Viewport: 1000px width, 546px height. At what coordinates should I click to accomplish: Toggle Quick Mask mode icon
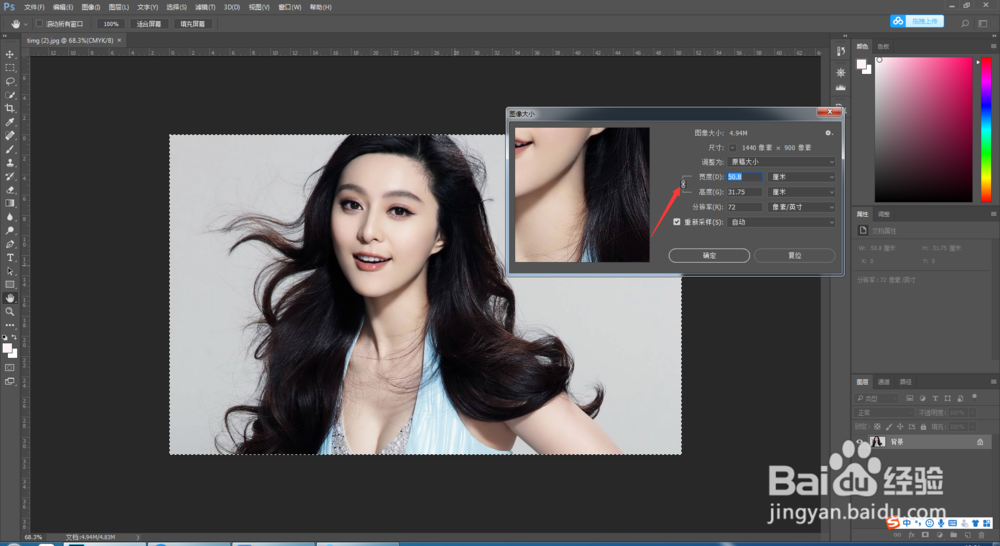(x=10, y=368)
